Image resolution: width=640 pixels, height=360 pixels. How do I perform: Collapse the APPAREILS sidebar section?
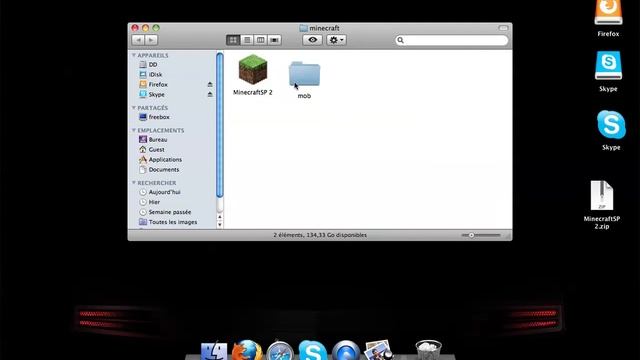click(133, 55)
